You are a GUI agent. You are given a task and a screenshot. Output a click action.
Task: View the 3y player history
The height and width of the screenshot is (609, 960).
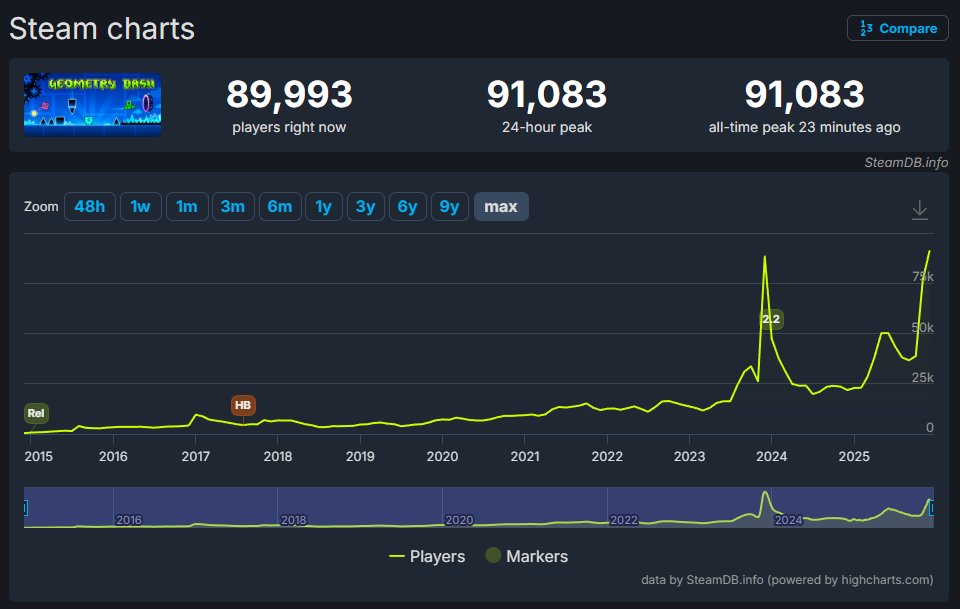click(x=365, y=206)
